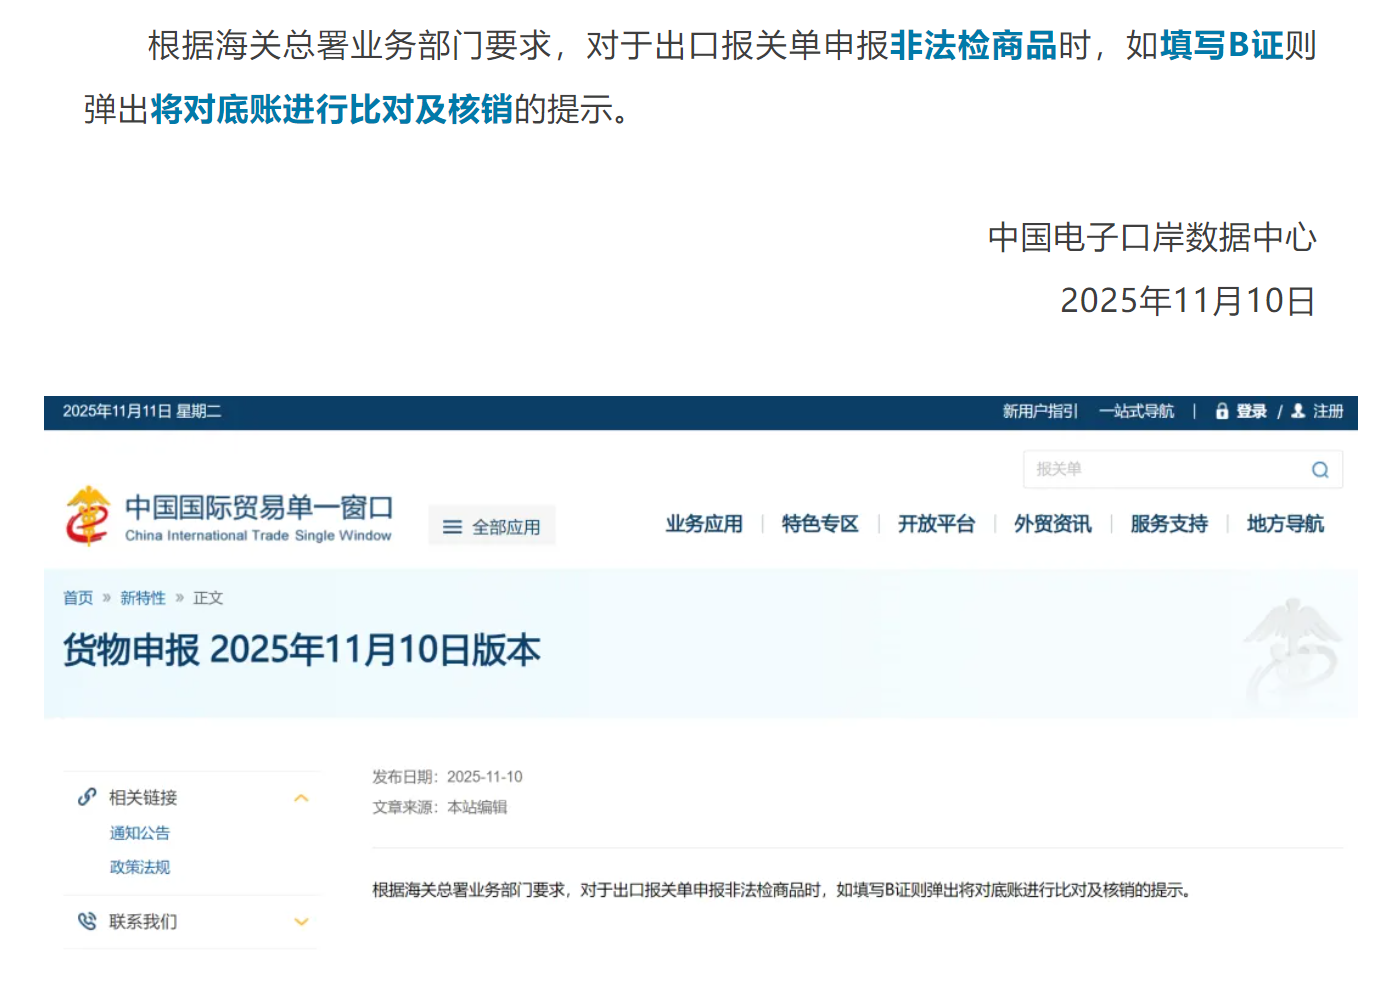Collapse the 相关链接 section chevron
This screenshot has height=985, width=1396.
click(x=301, y=797)
